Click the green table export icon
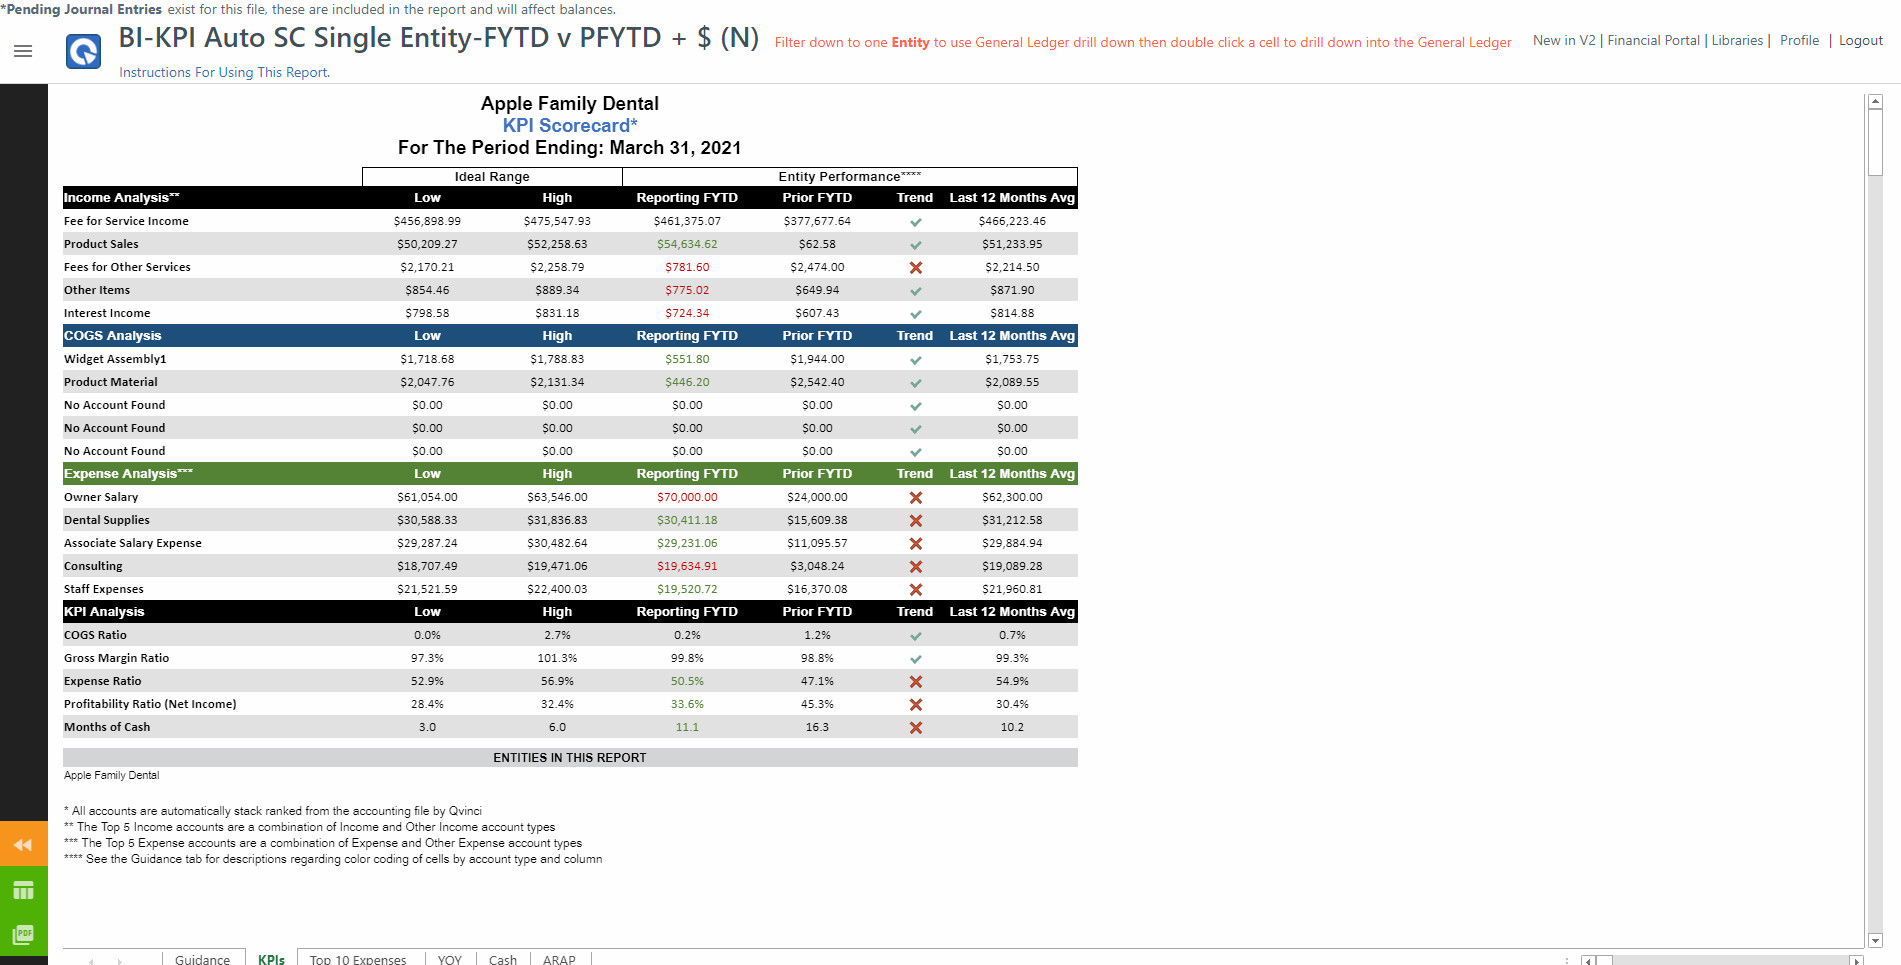 pos(23,890)
